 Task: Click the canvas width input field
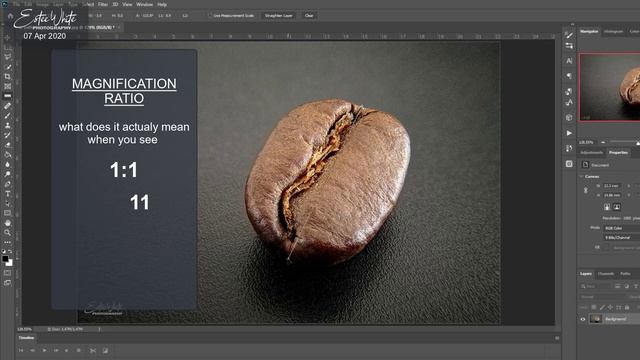pos(612,186)
